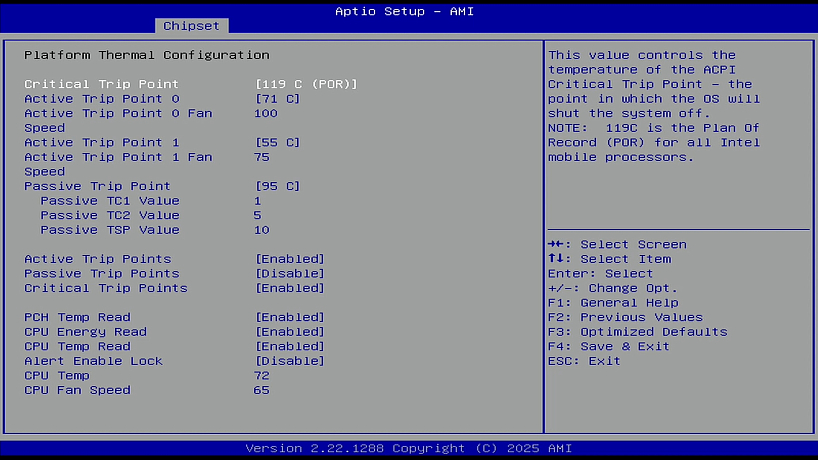Screen dimensions: 818x460
Task: Select the Chipset tab
Action: [x=191, y=25]
